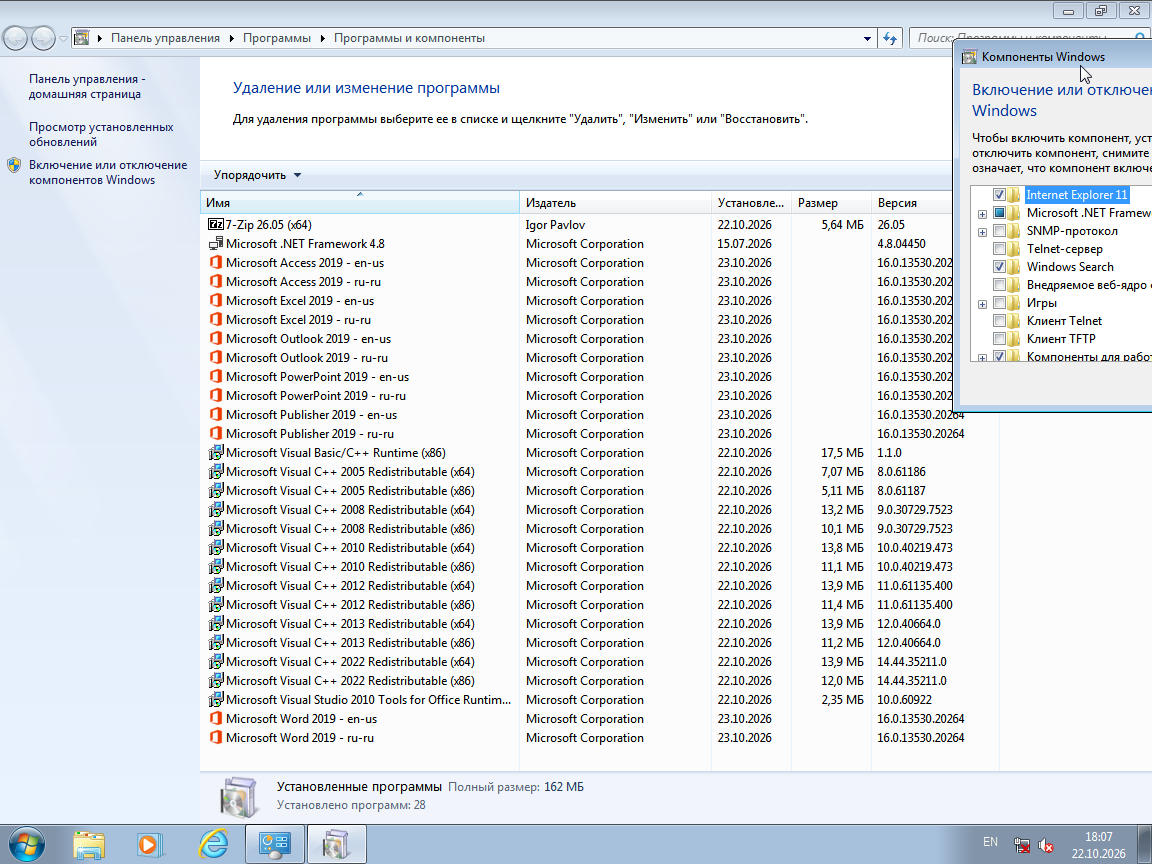The image size is (1152, 864).
Task: Click the Control Panel icon in the address bar
Action: tap(82, 37)
